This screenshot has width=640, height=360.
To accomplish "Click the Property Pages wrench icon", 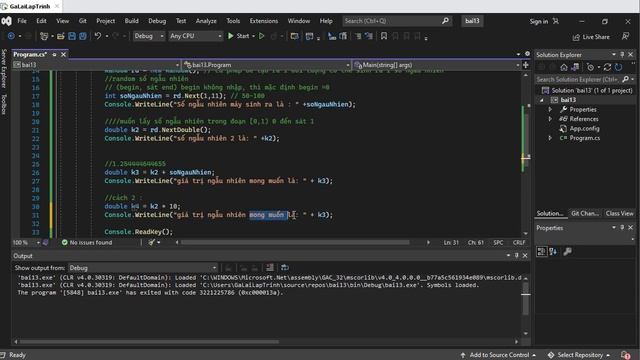I will tap(567, 252).
